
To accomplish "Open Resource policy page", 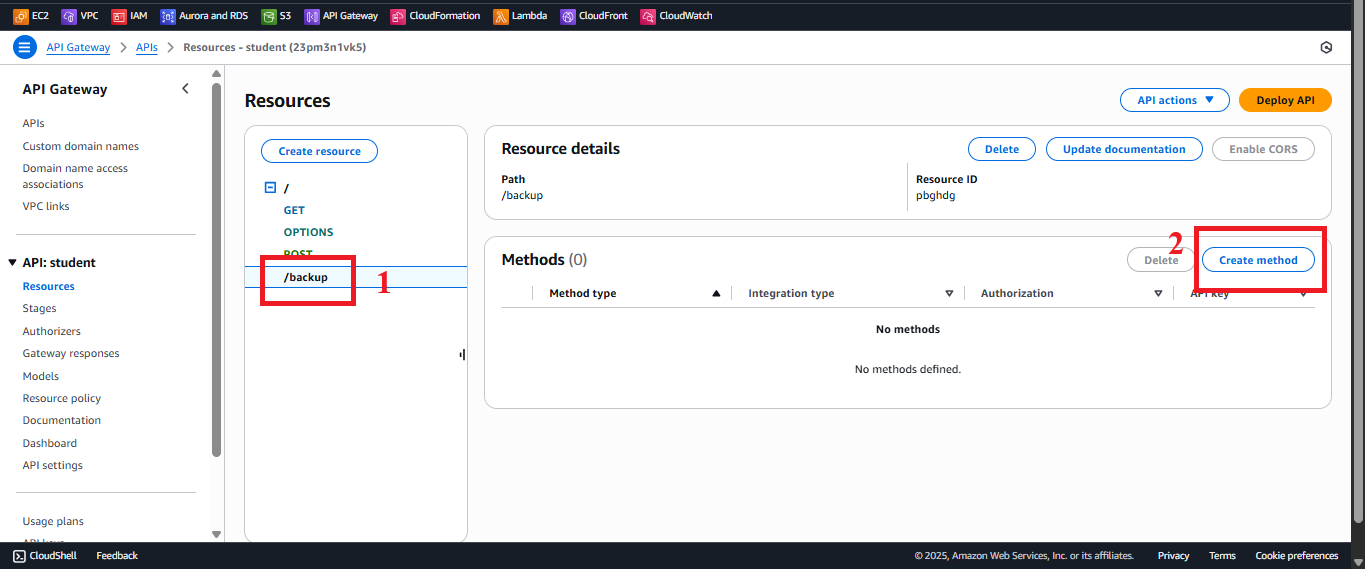I will tap(62, 398).
